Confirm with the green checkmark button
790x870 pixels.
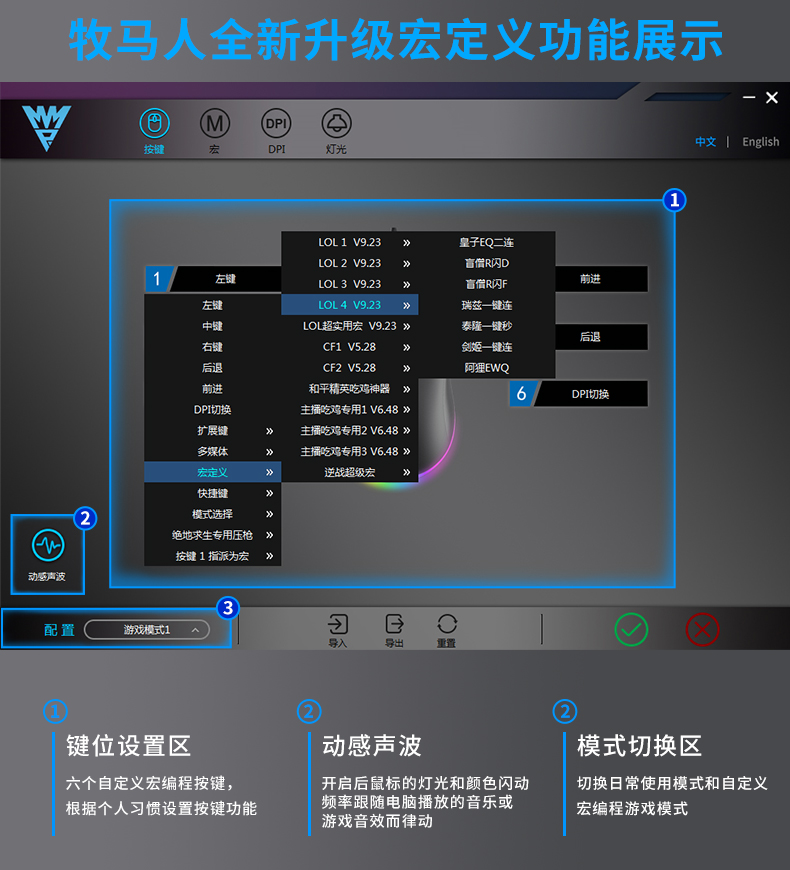click(x=631, y=629)
